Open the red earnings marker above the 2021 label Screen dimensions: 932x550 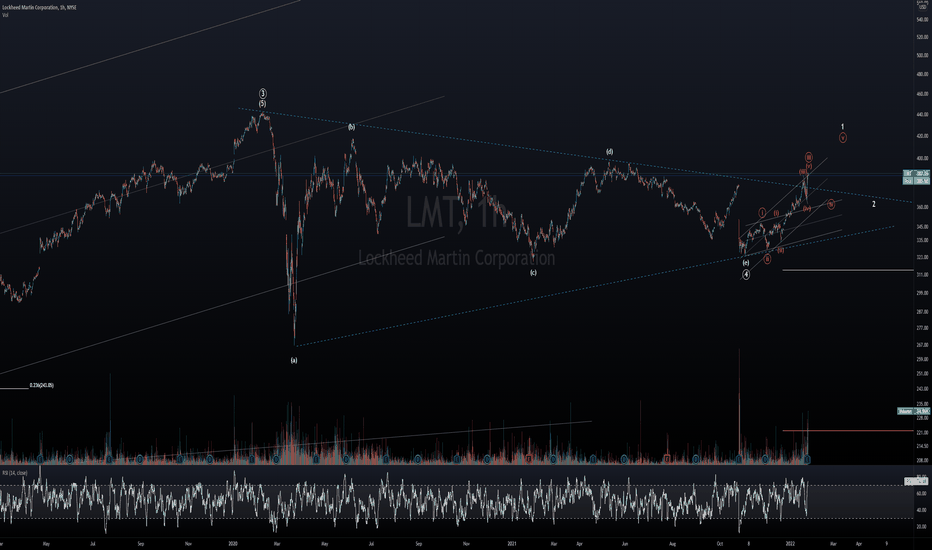[528, 459]
